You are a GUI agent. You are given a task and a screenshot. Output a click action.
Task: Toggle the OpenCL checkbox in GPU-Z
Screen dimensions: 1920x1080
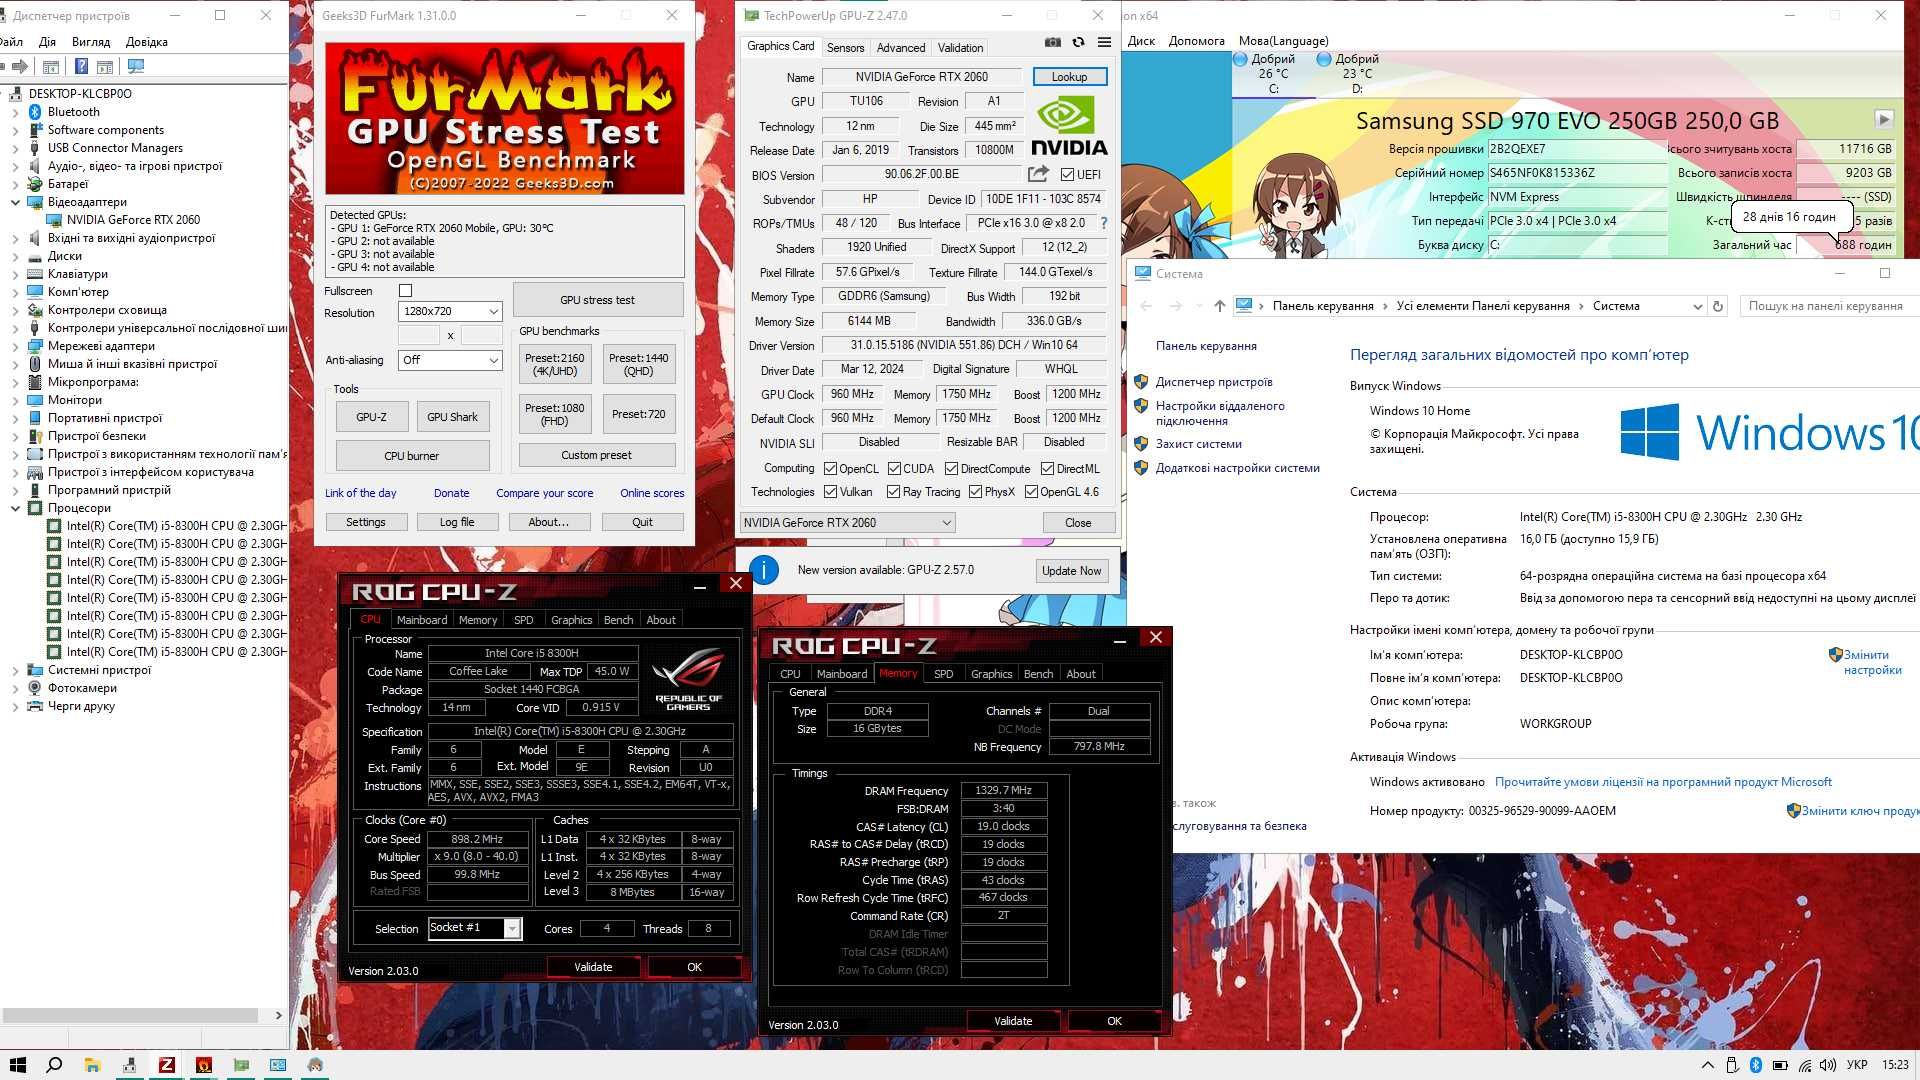pyautogui.click(x=830, y=468)
